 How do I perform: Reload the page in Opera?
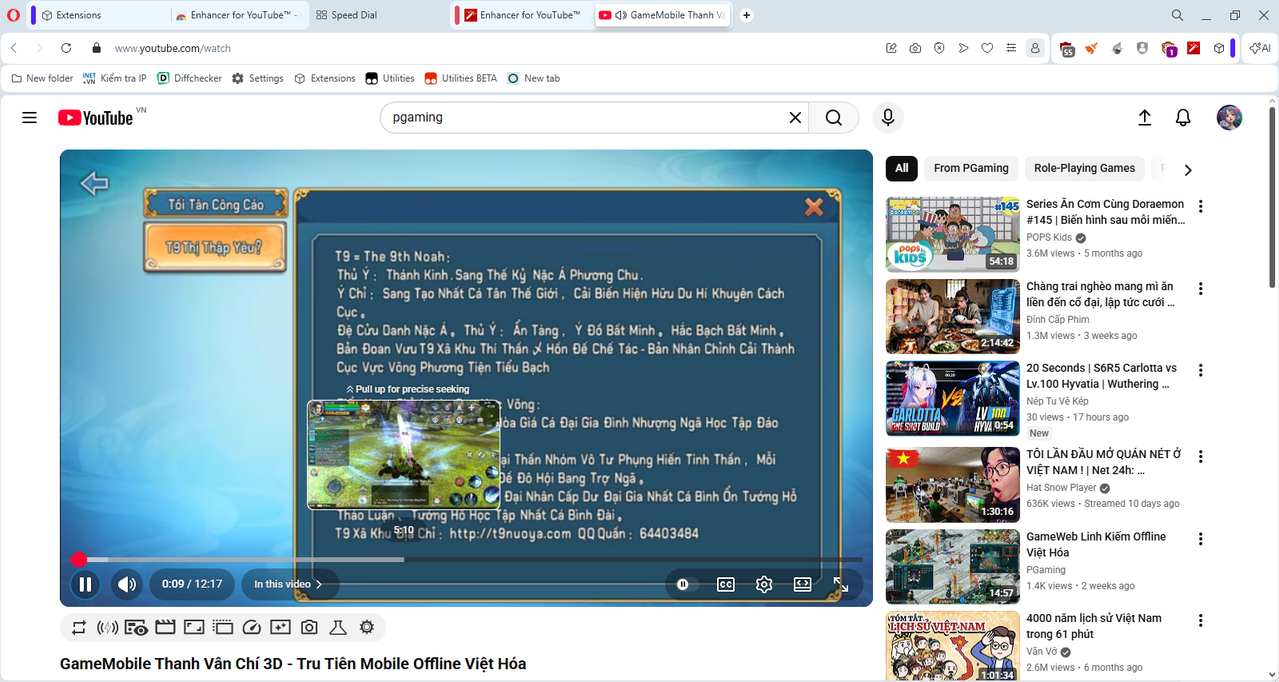[66, 48]
